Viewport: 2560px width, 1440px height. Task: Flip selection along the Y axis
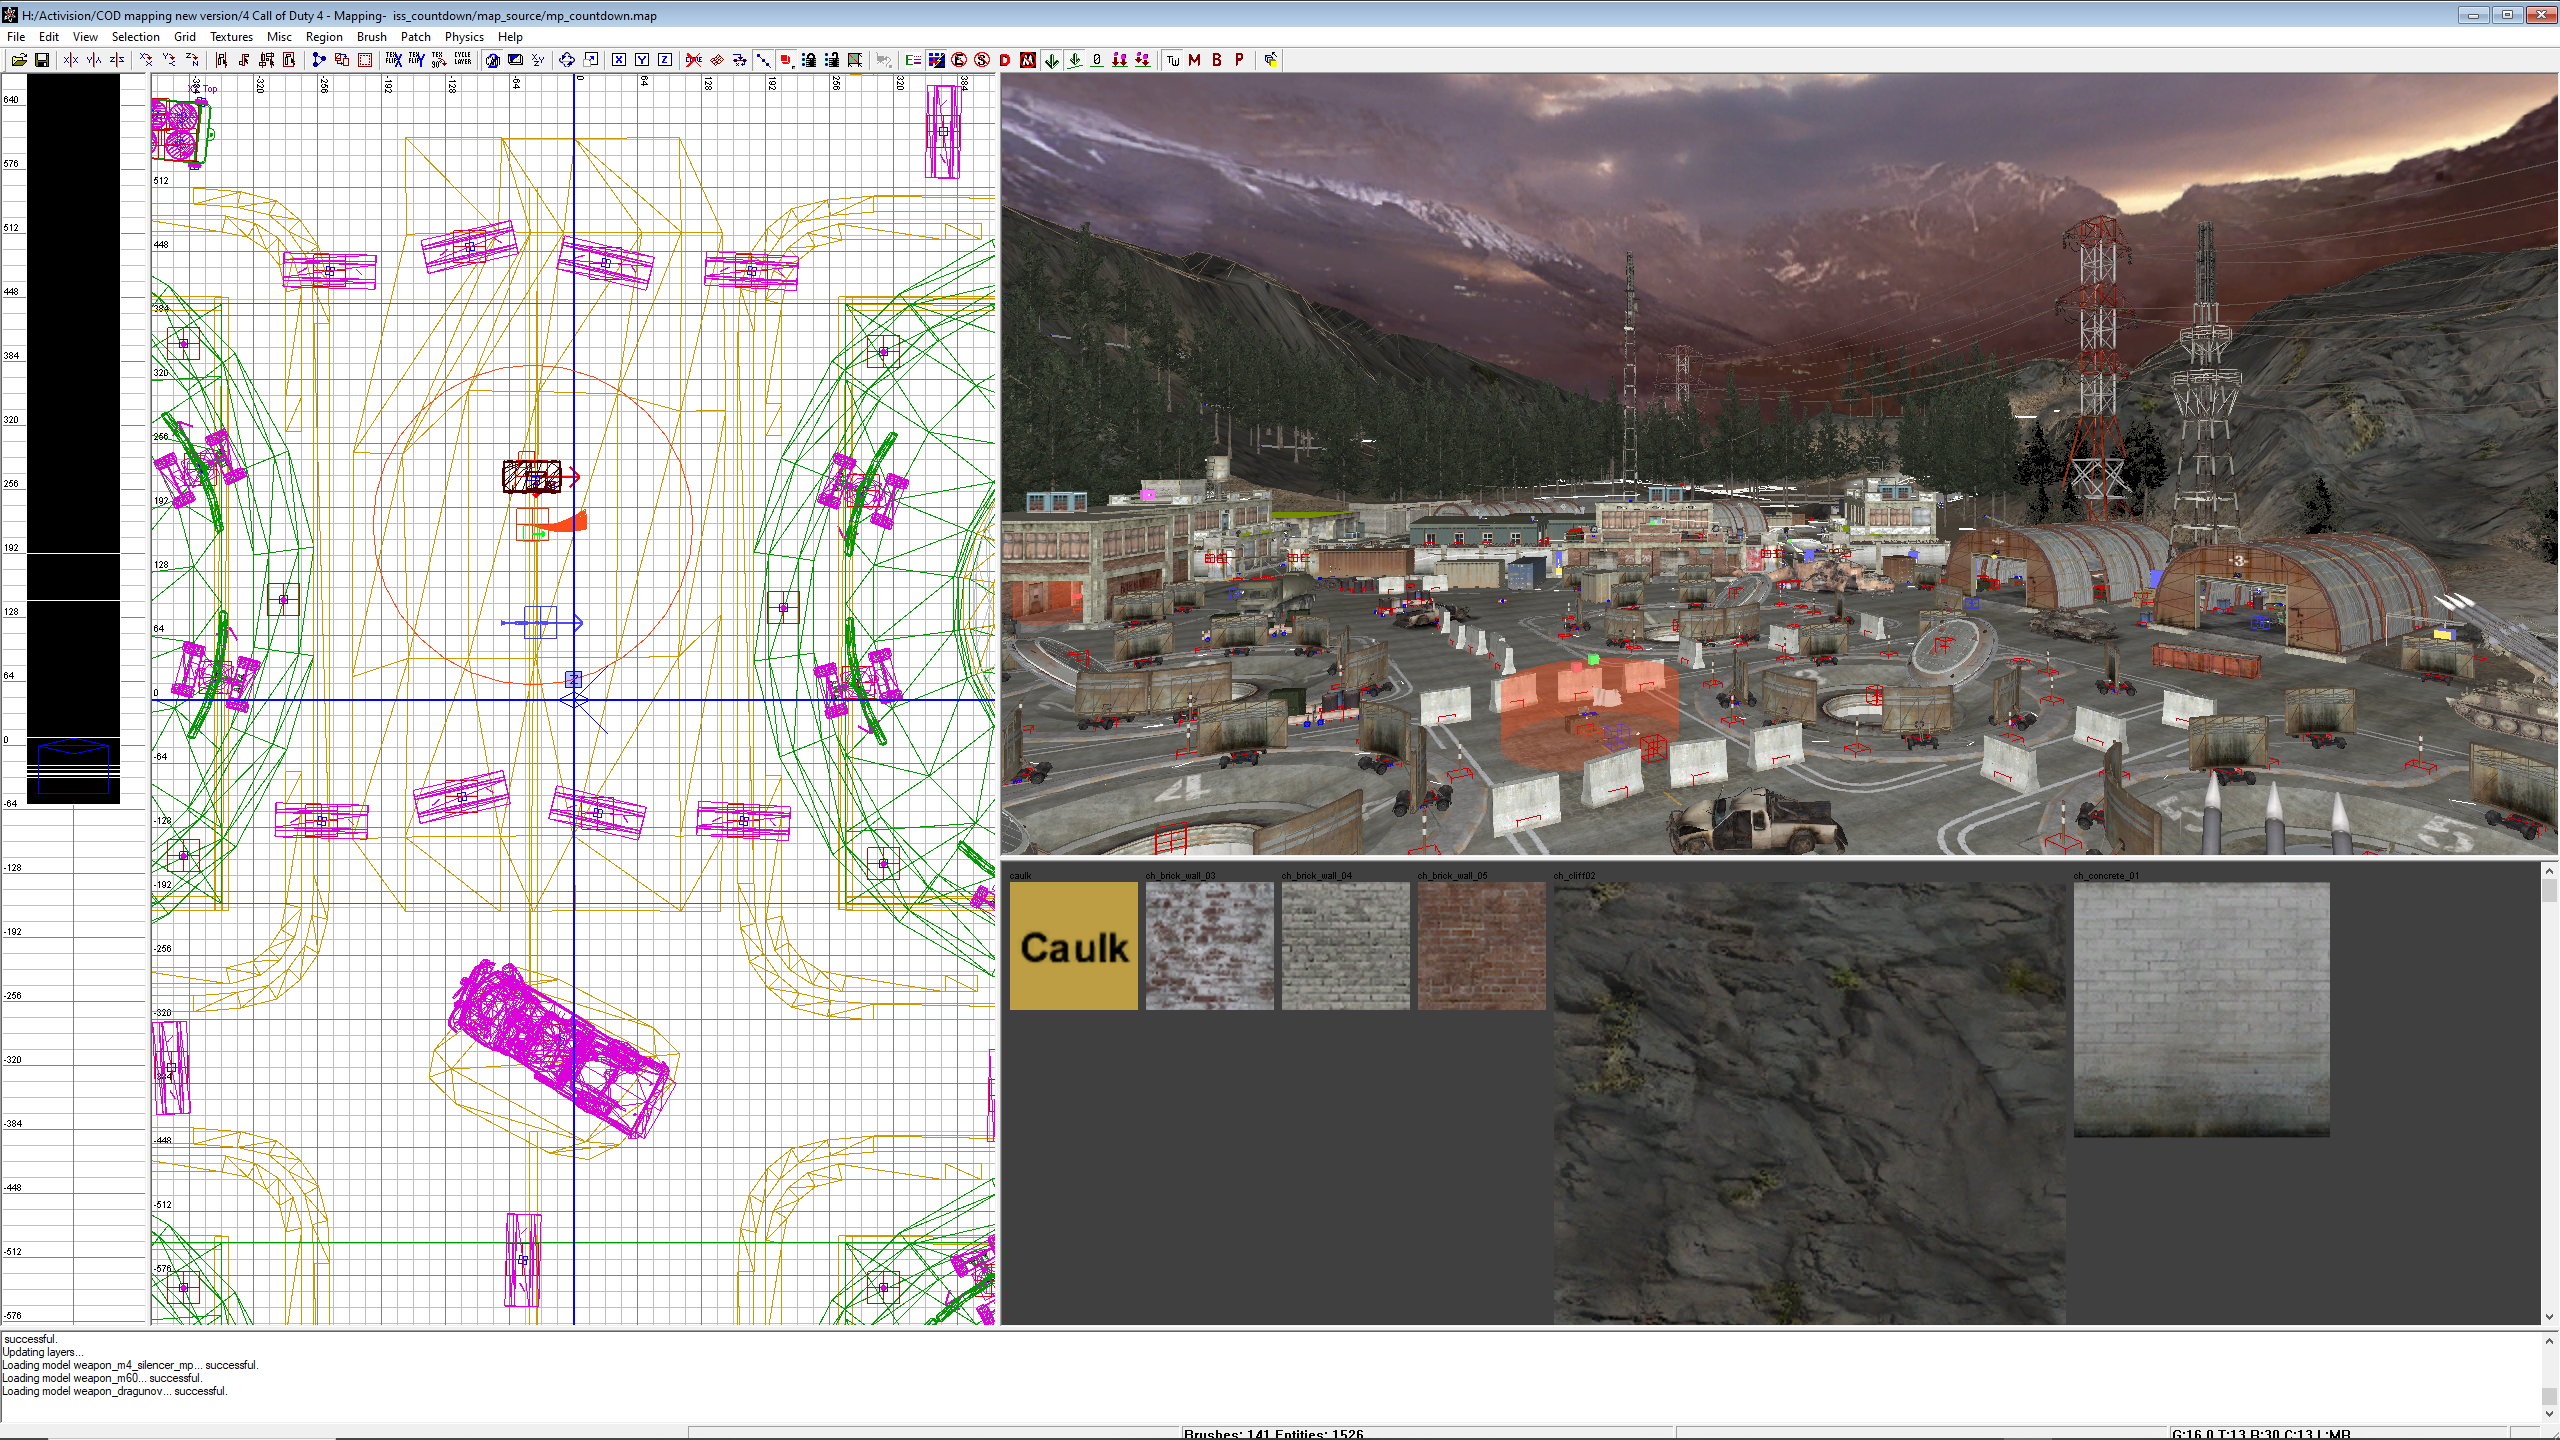pos(94,60)
